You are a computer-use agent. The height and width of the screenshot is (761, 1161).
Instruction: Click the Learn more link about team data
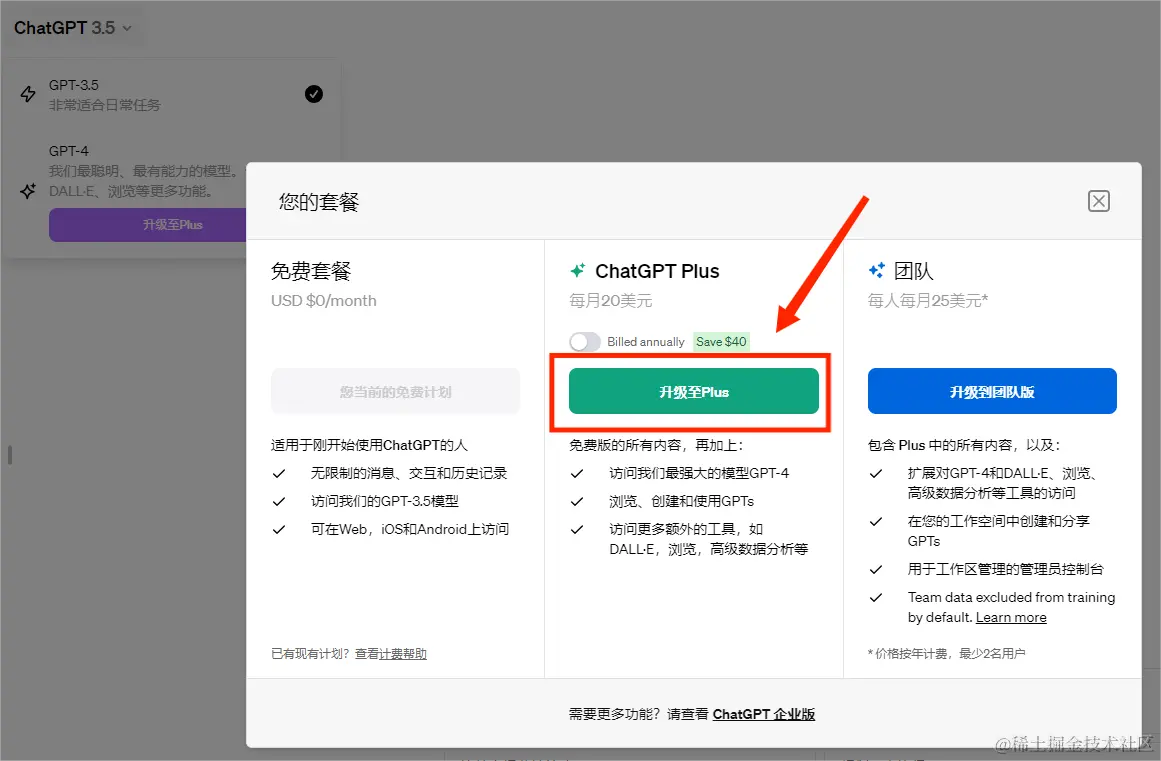(1010, 617)
